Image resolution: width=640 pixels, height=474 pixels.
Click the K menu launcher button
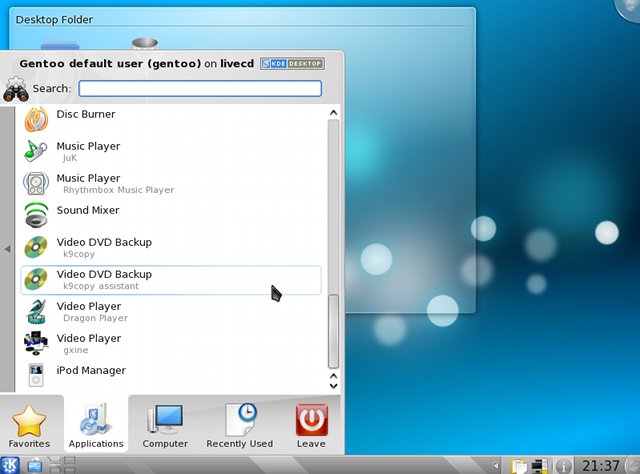[10, 465]
